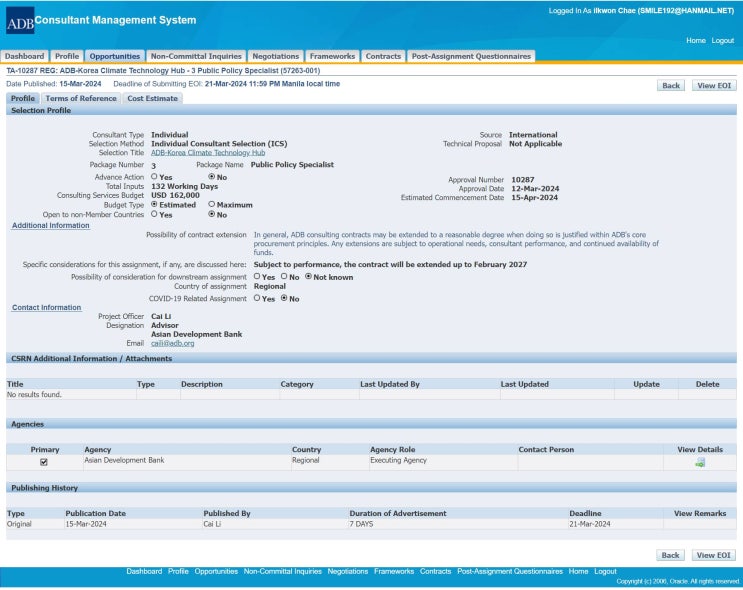Expand Additional Information section heading
This screenshot has width=743, height=590.
point(50,225)
